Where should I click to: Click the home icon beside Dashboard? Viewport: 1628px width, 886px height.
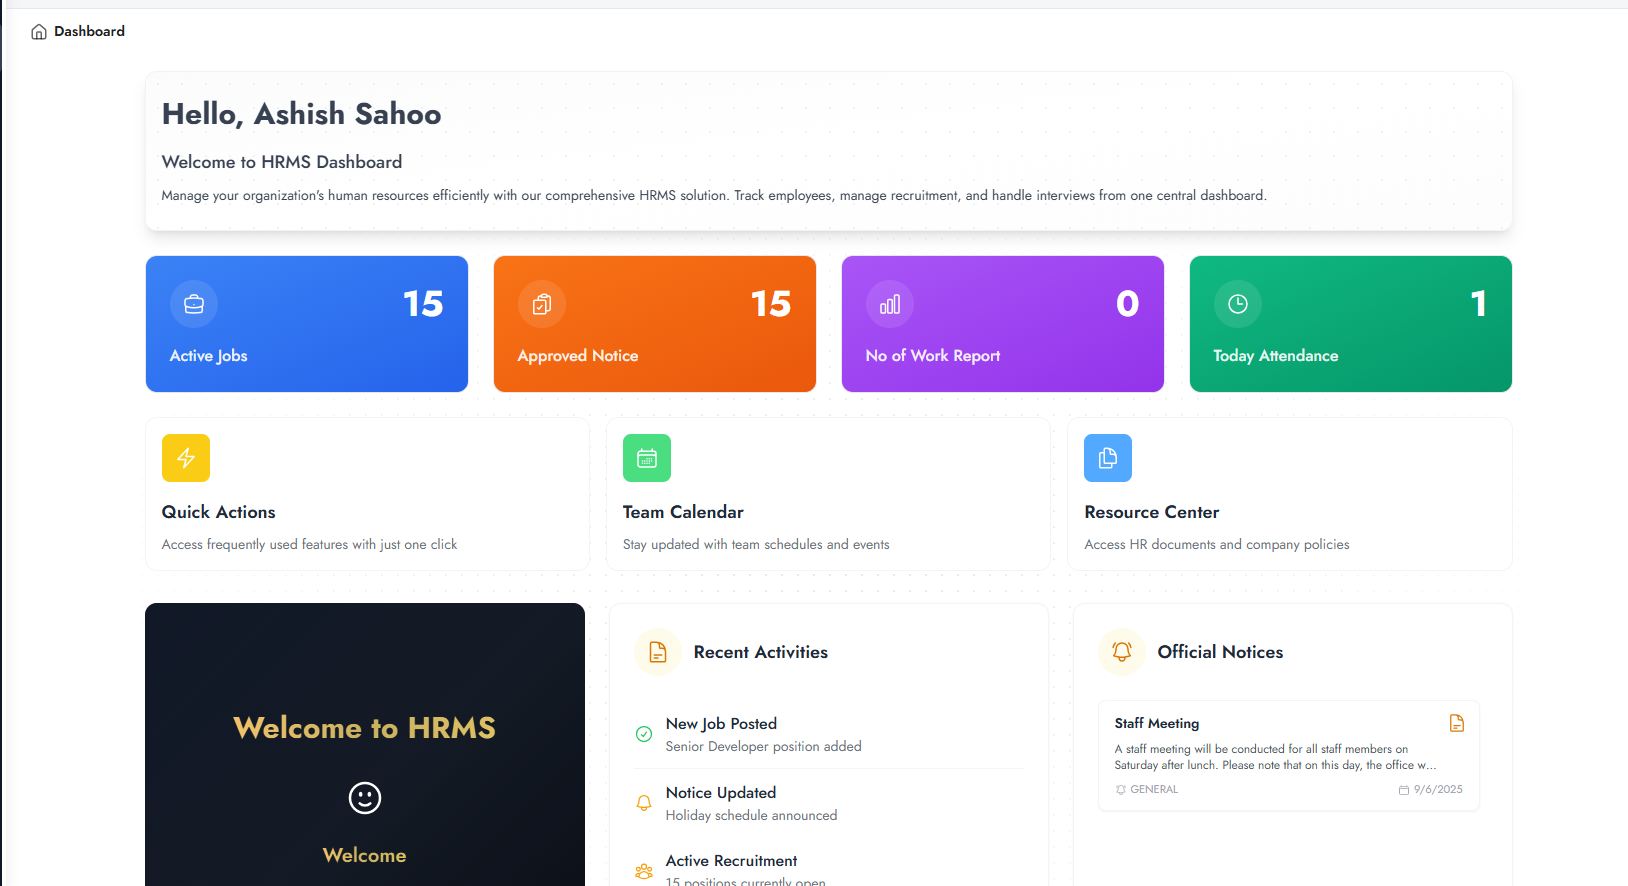click(x=39, y=32)
